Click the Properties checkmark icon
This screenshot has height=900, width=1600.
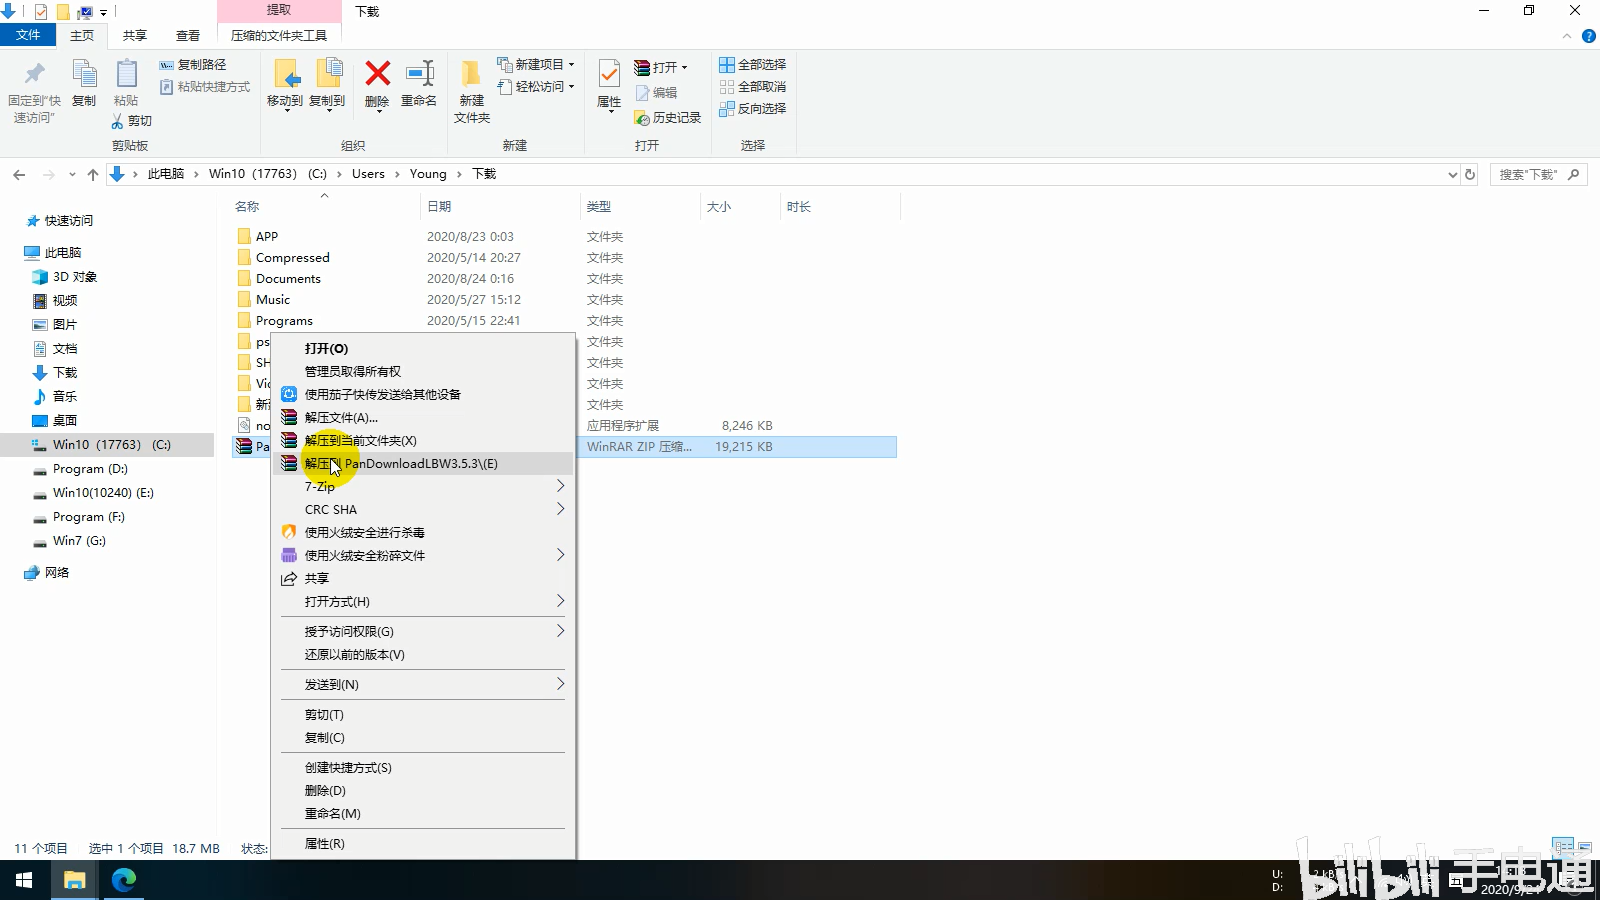click(609, 74)
